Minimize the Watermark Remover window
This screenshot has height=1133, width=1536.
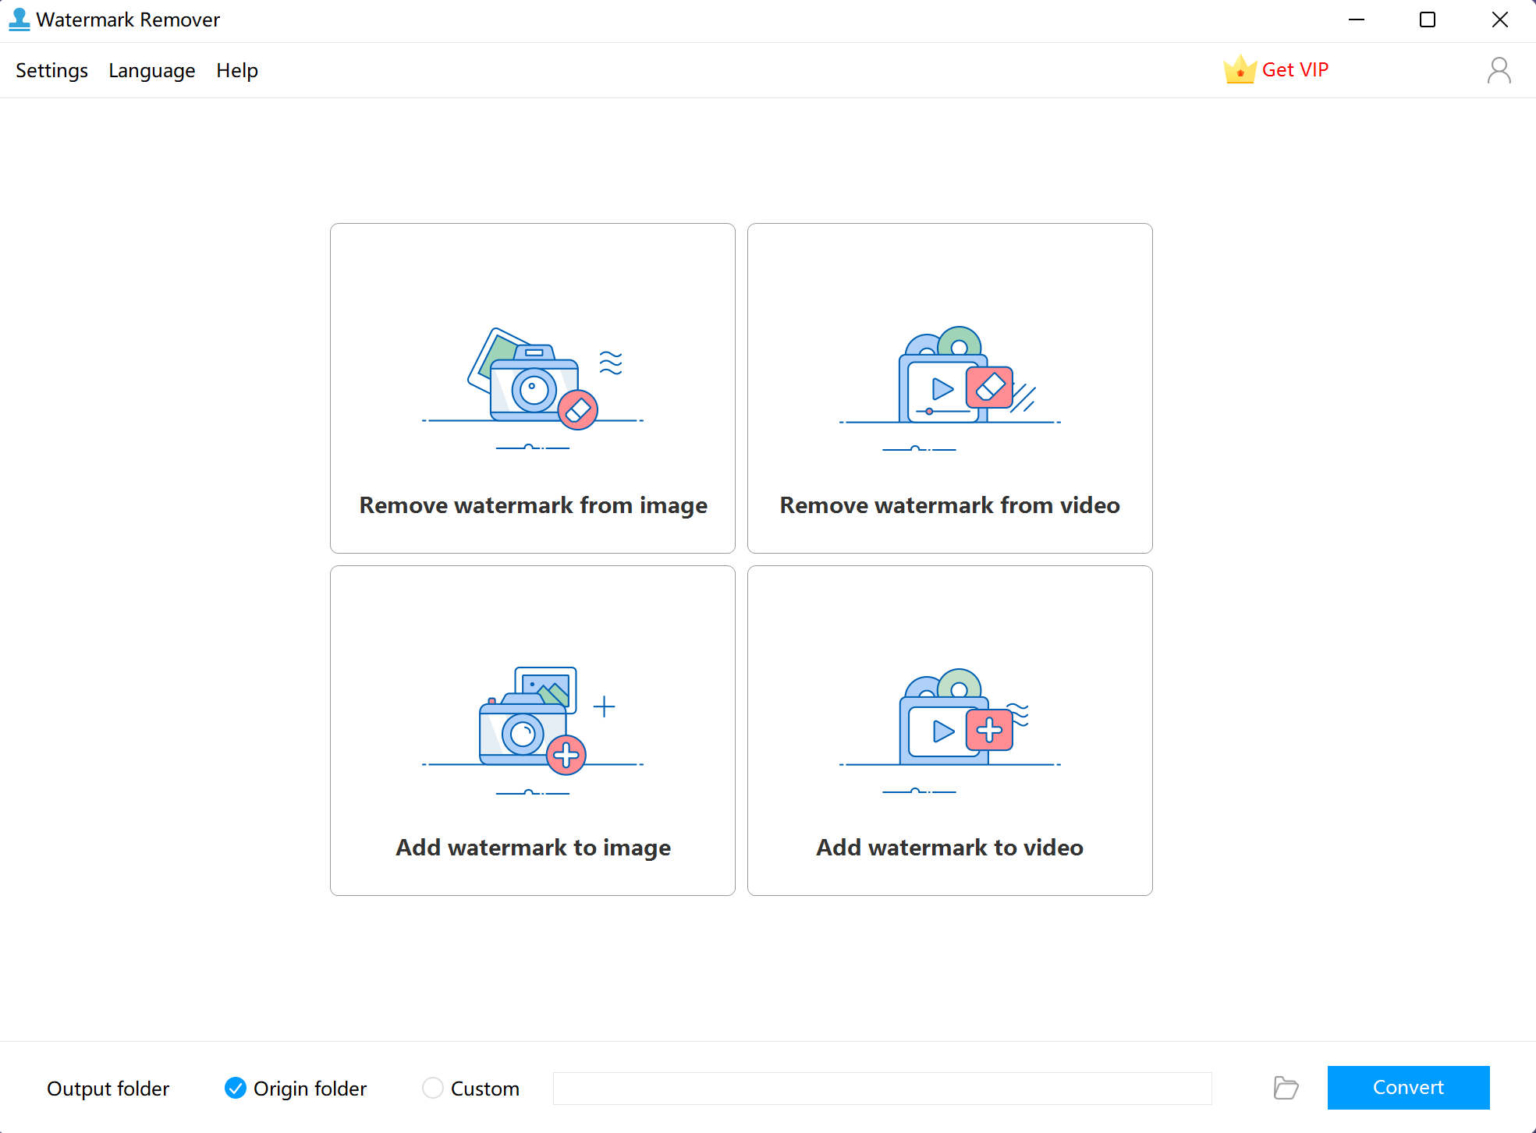[x=1356, y=19]
